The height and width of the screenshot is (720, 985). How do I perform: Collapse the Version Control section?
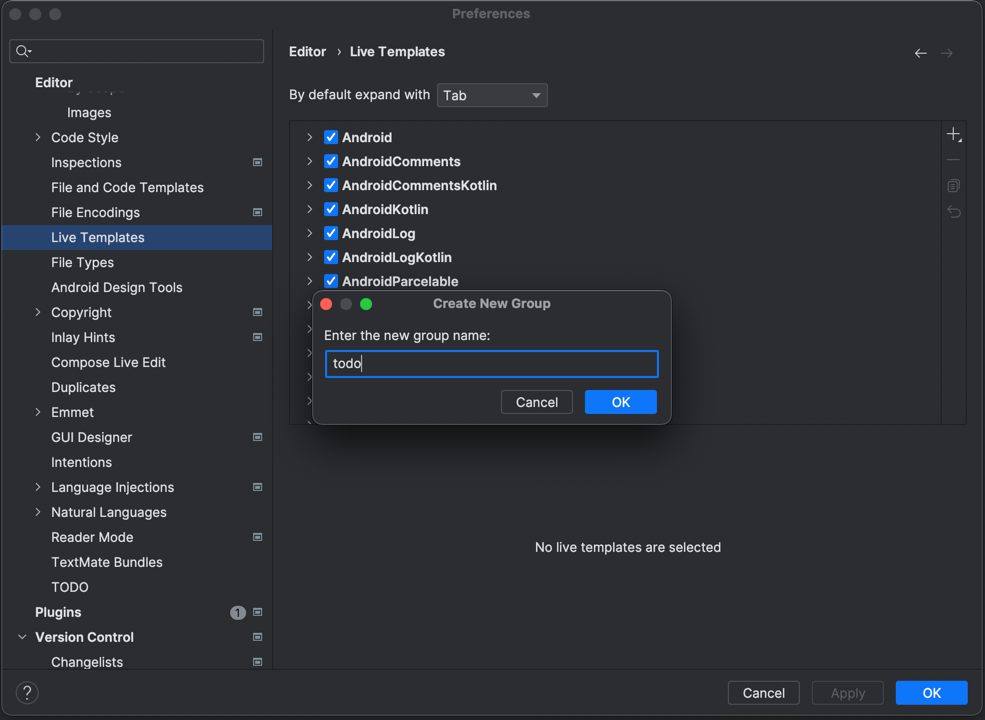[x=22, y=637]
